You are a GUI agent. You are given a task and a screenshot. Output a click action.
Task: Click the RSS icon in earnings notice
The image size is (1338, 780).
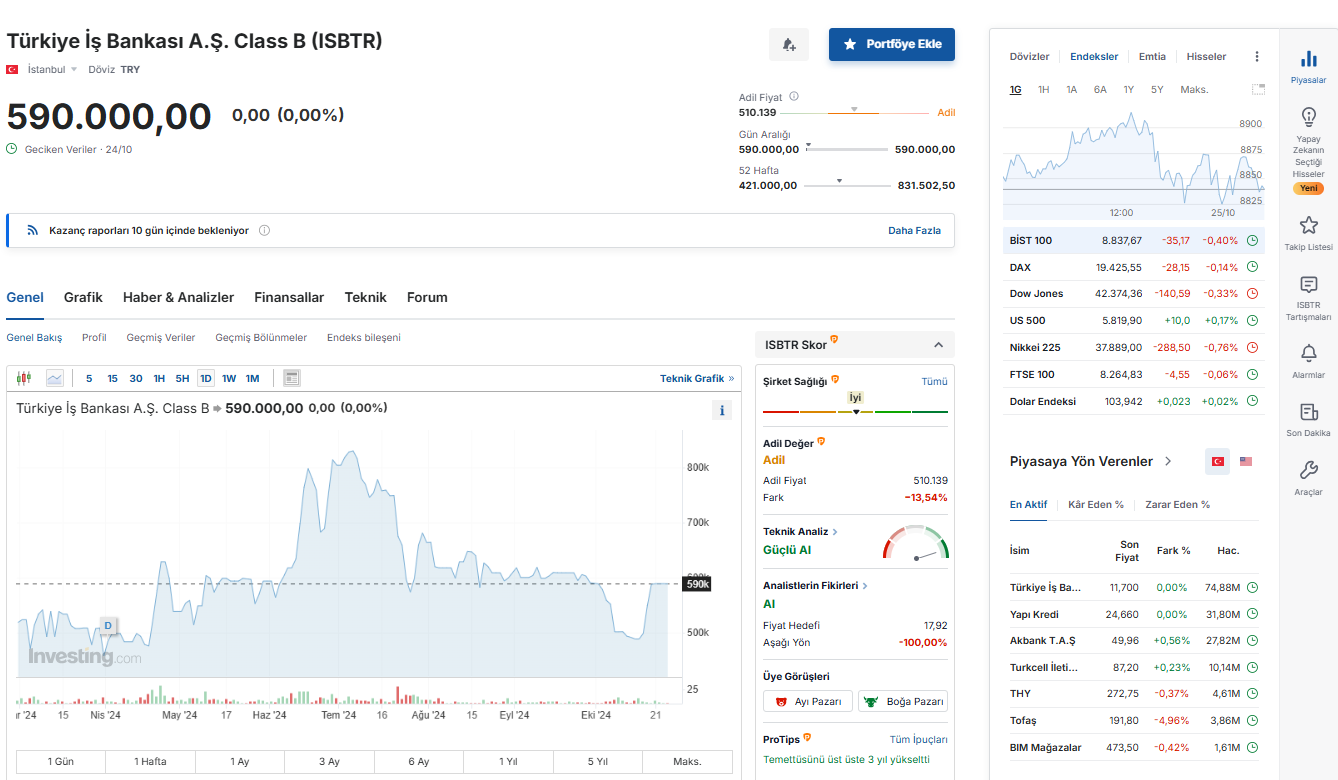coord(32,230)
